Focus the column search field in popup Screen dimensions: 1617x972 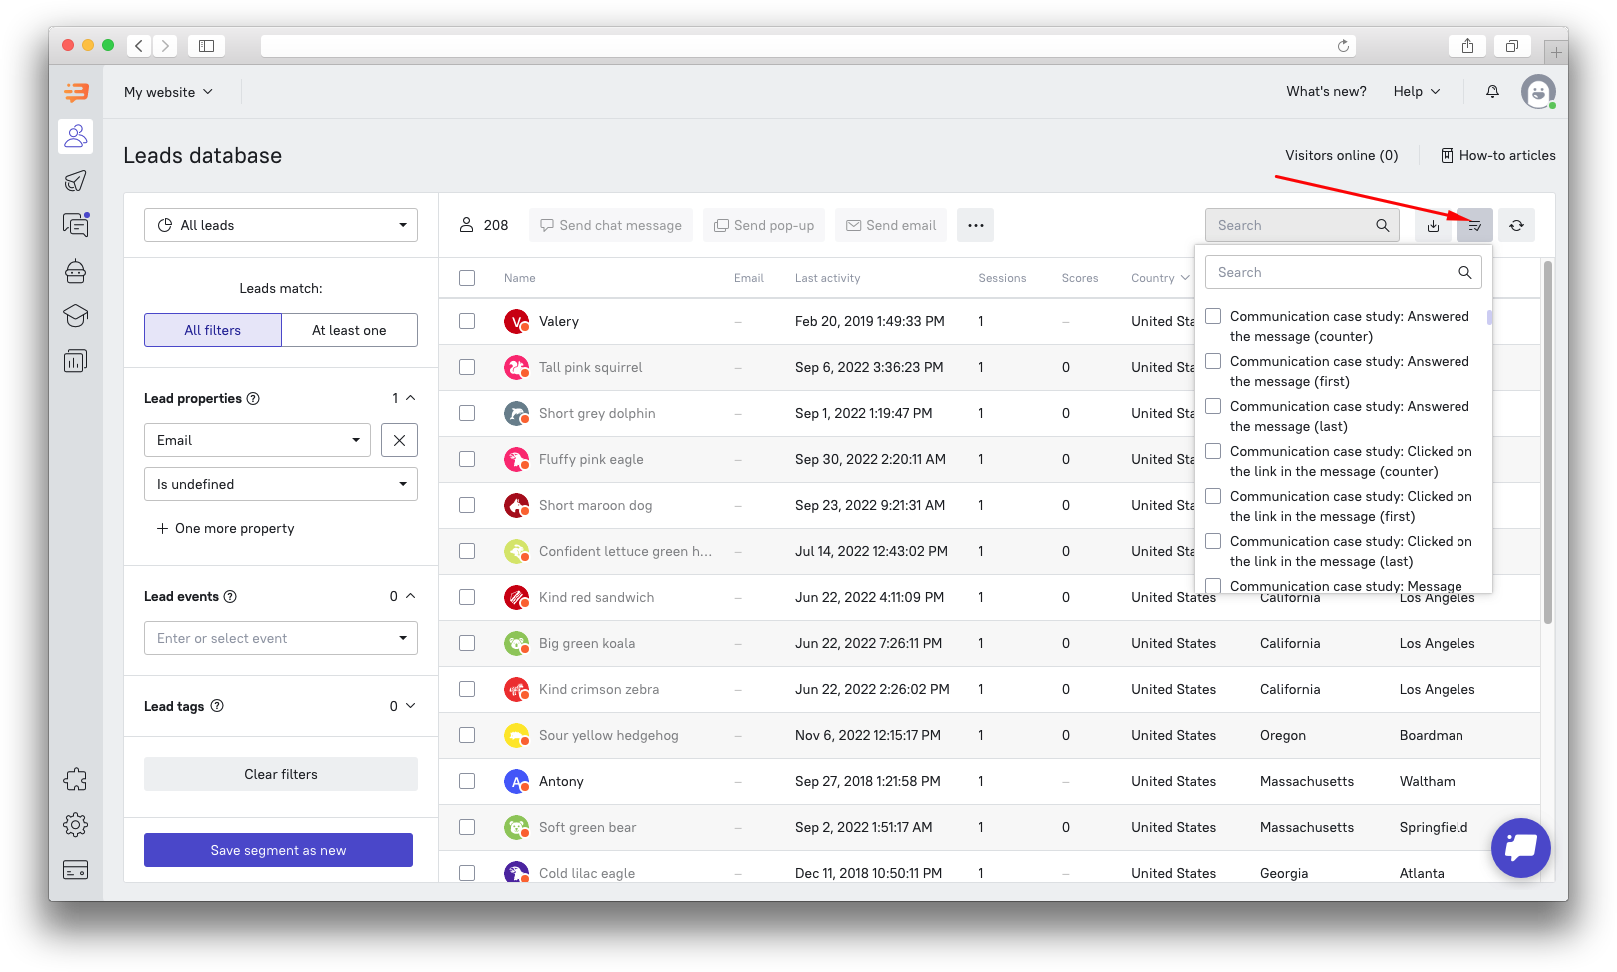point(1343,272)
